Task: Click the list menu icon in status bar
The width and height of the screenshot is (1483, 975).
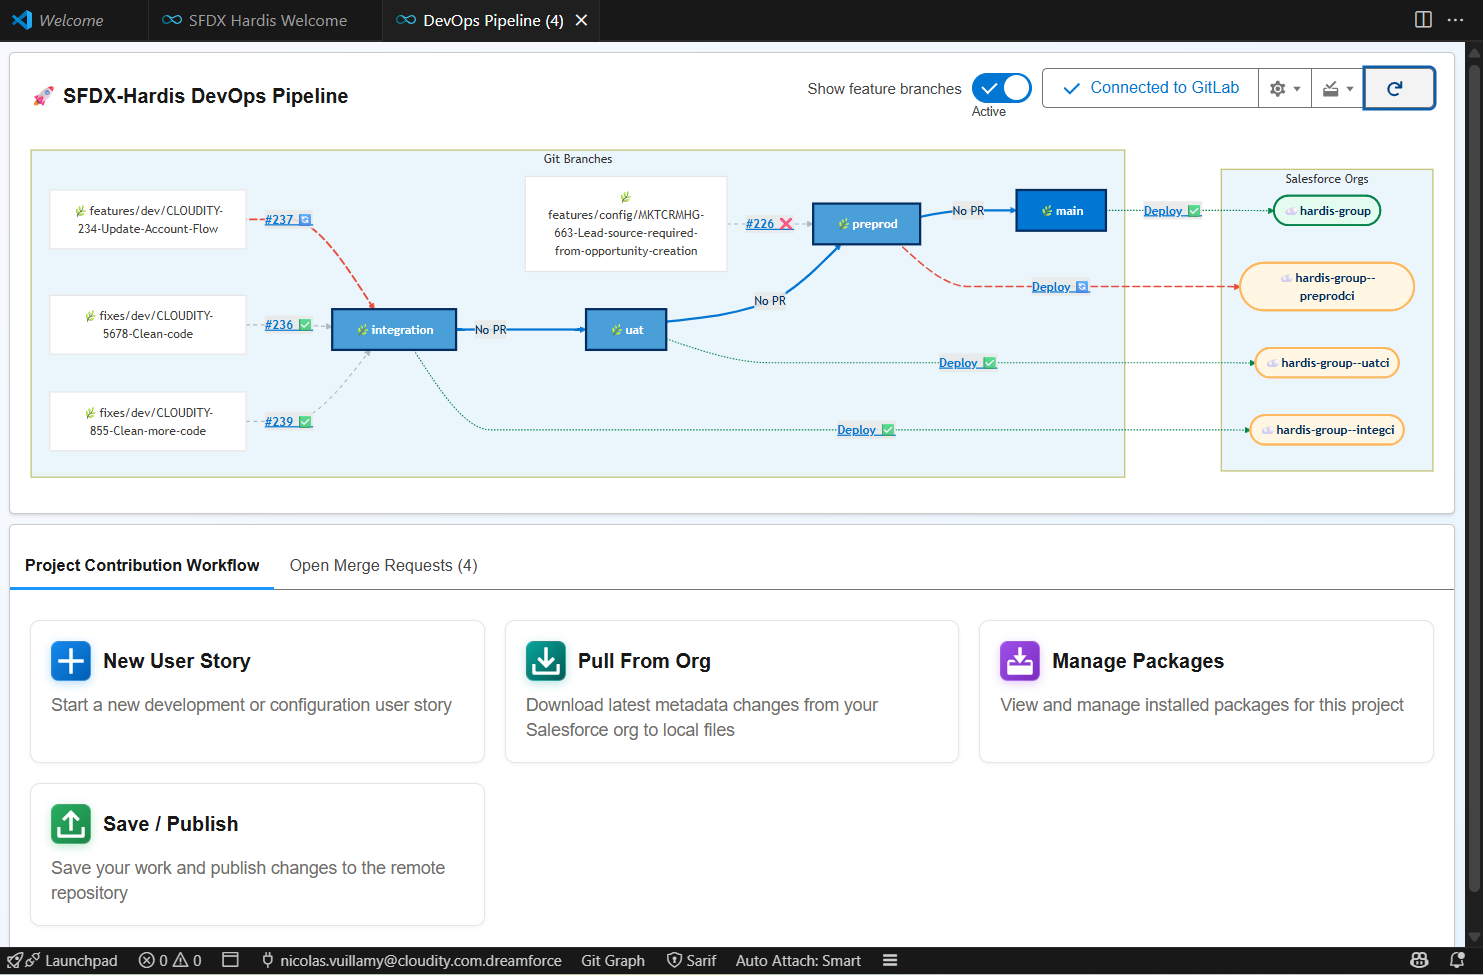Action: click(890, 960)
